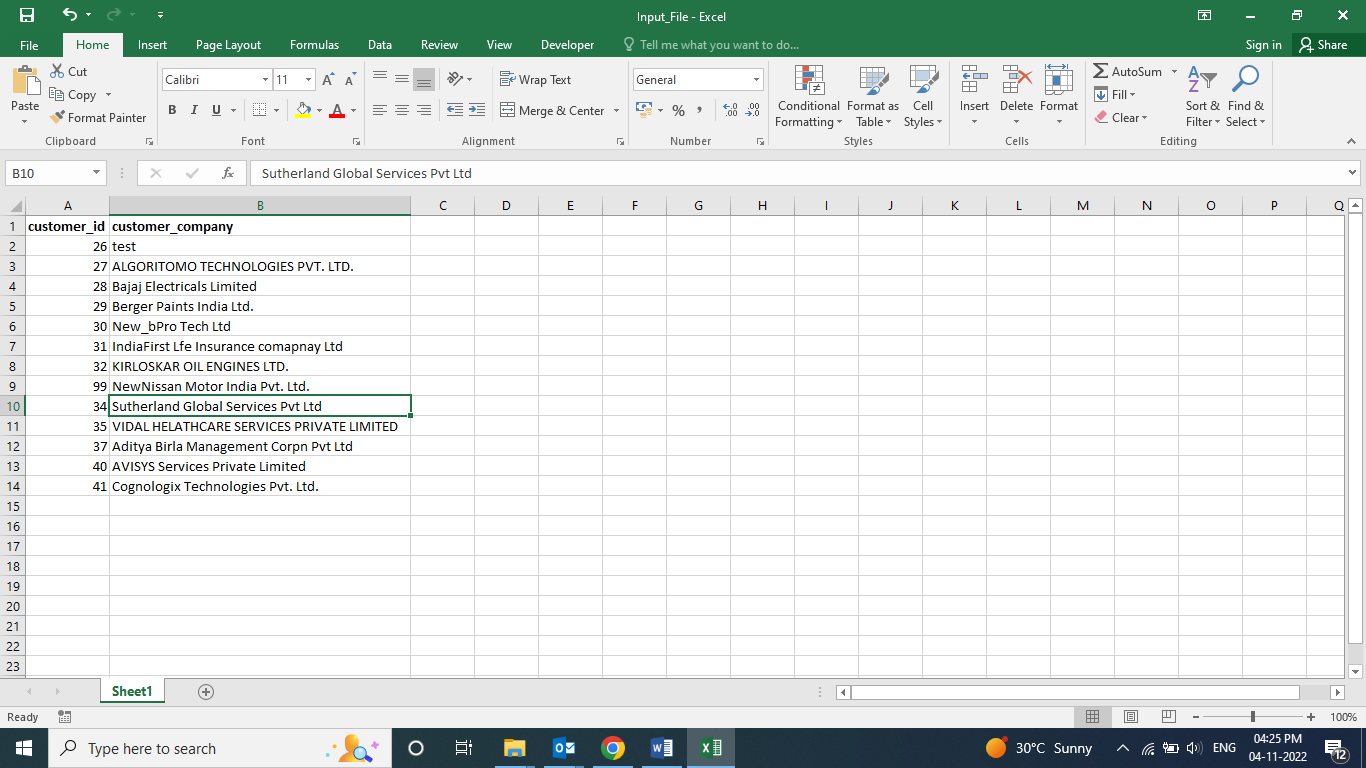This screenshot has width=1366, height=768.
Task: Switch to the Formulas ribbon tab
Action: click(314, 45)
